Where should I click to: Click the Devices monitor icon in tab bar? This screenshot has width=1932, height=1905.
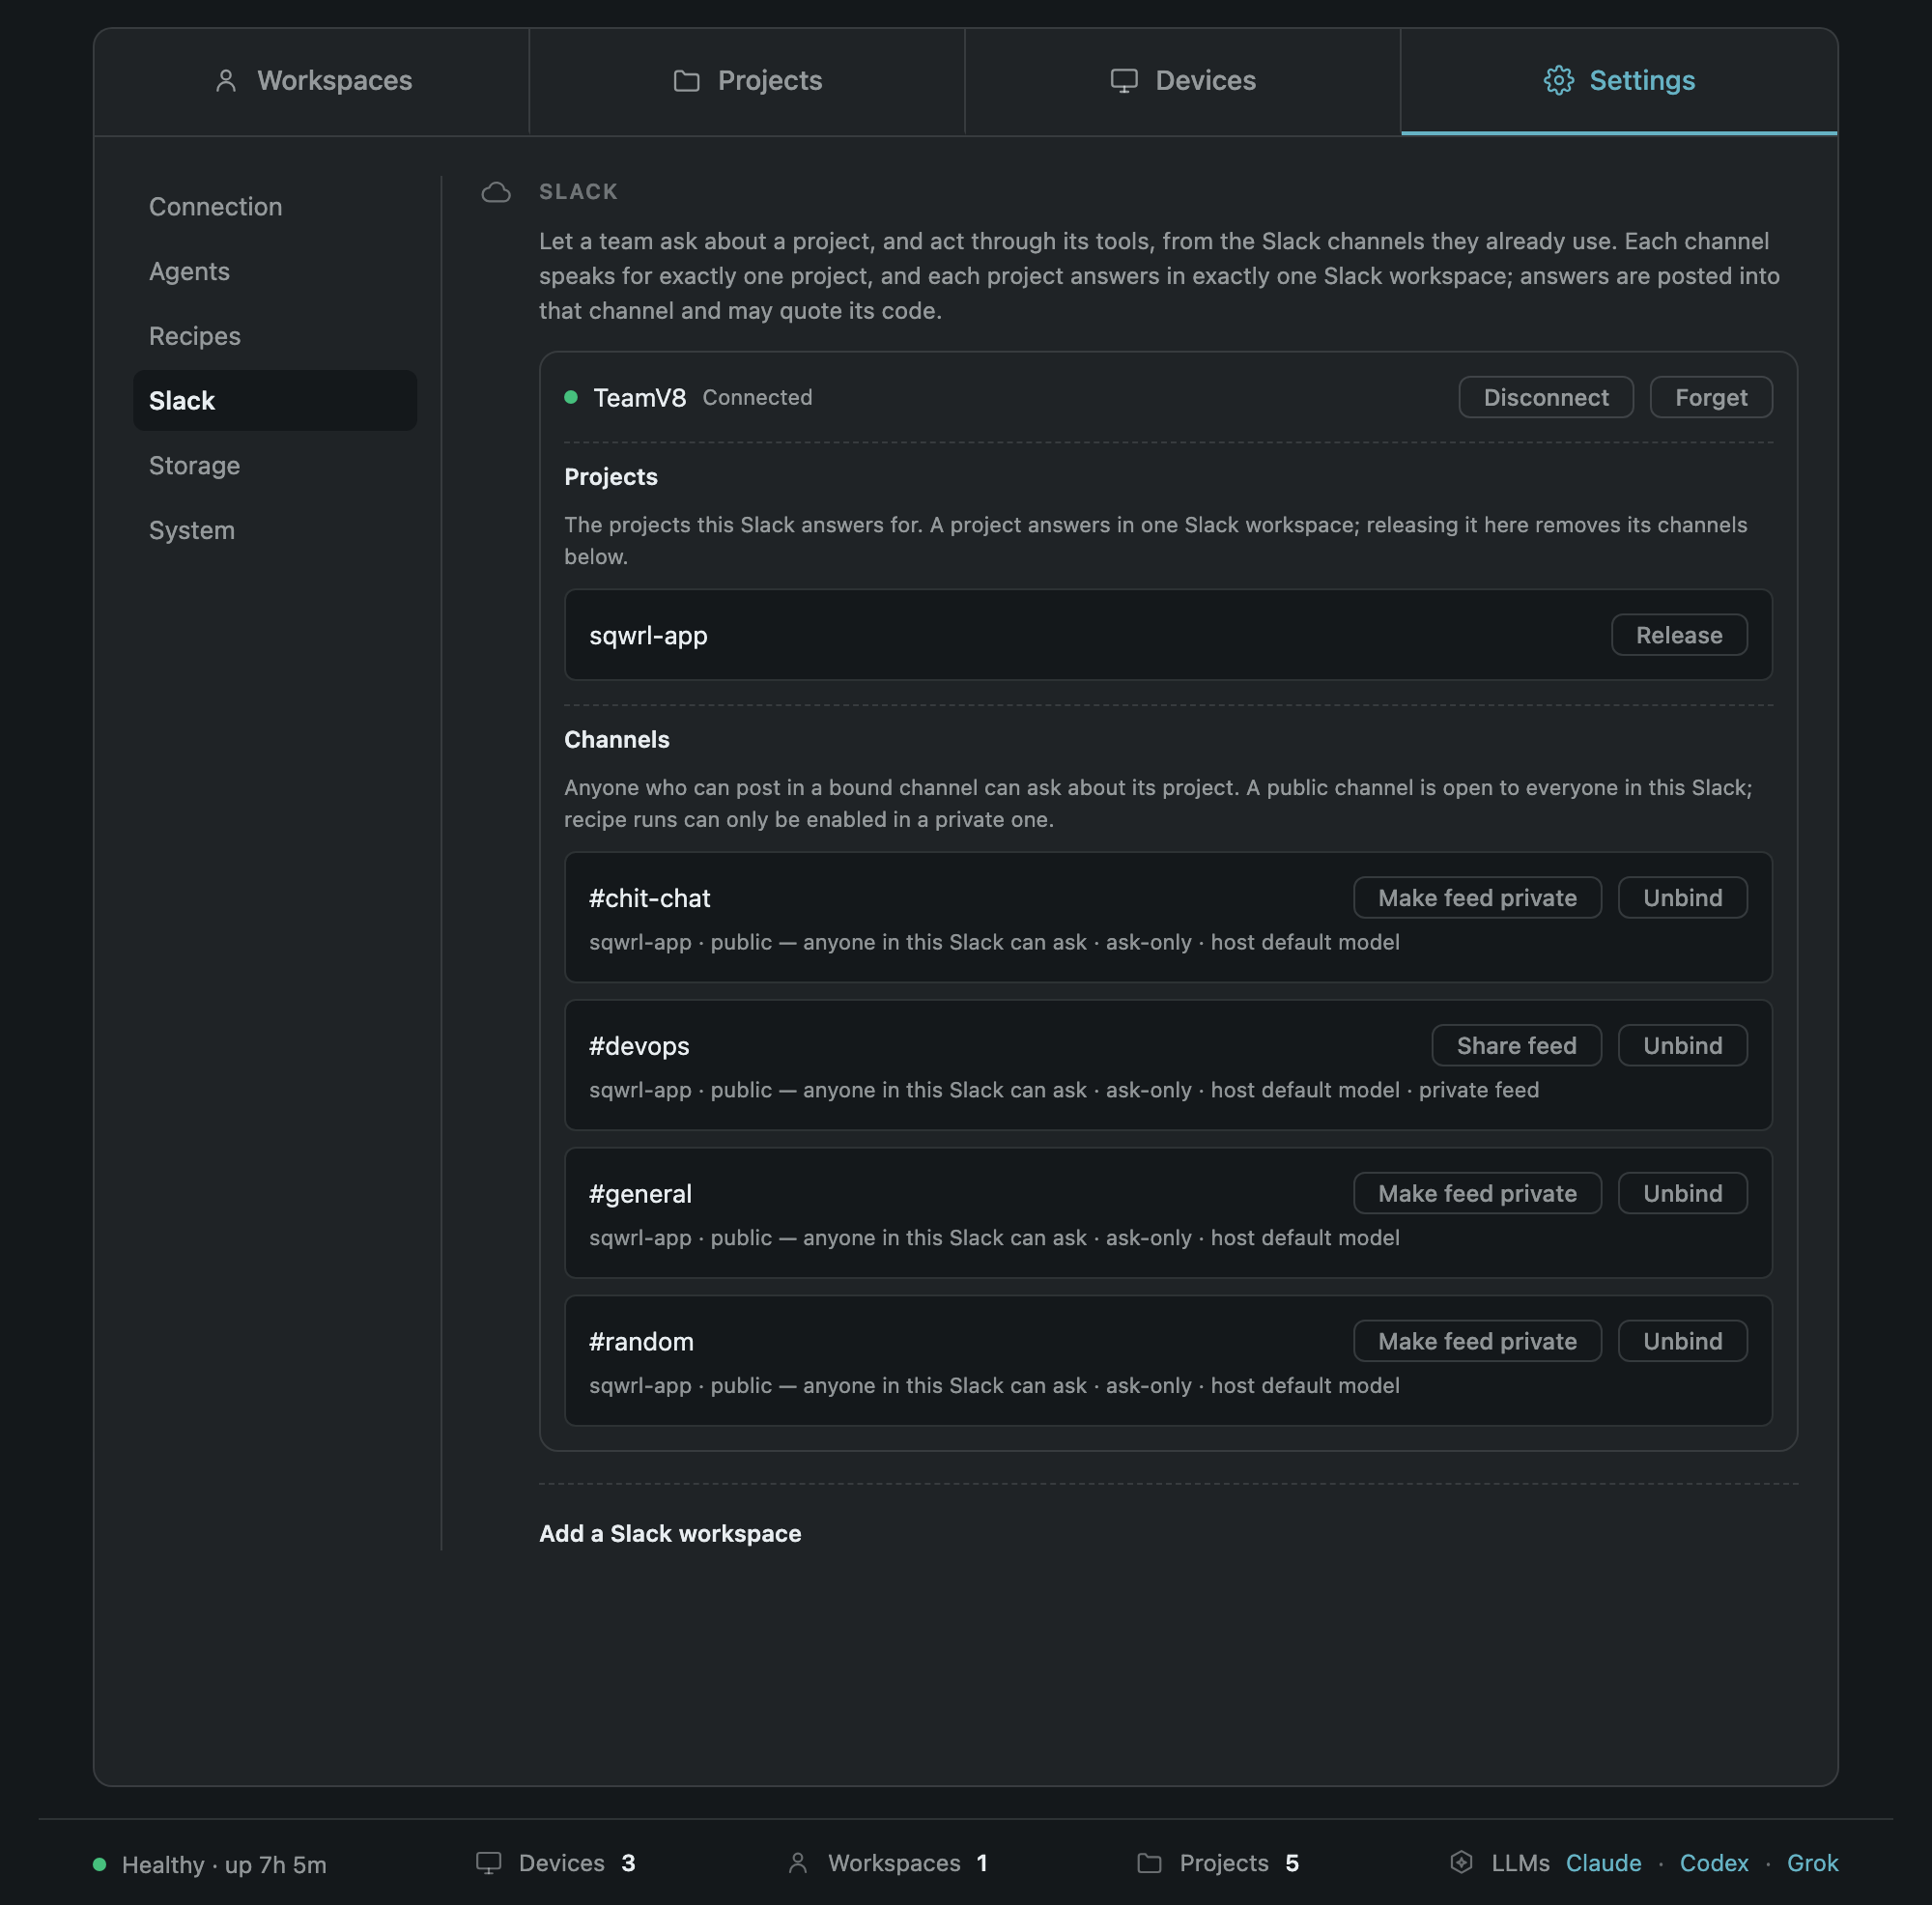pyautogui.click(x=1124, y=81)
